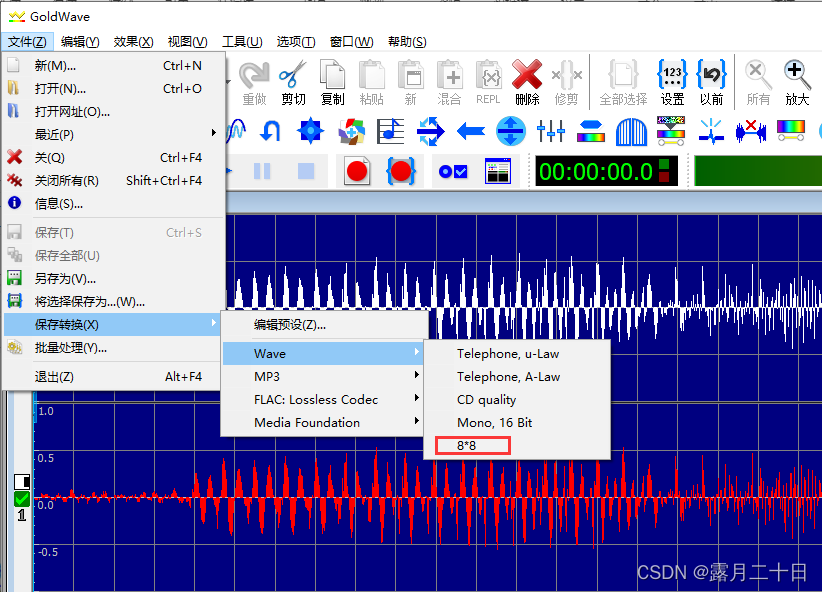Click the Pause playback button
The image size is (822, 592).
262,171
